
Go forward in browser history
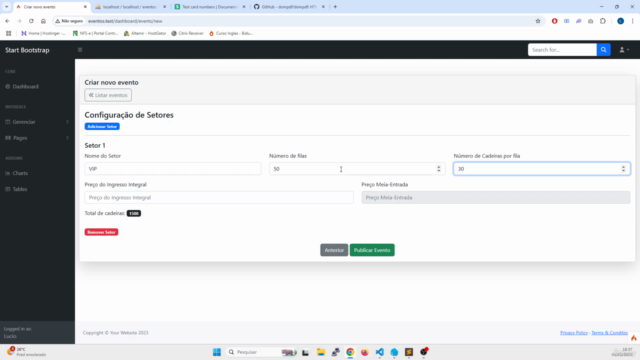(x=19, y=21)
